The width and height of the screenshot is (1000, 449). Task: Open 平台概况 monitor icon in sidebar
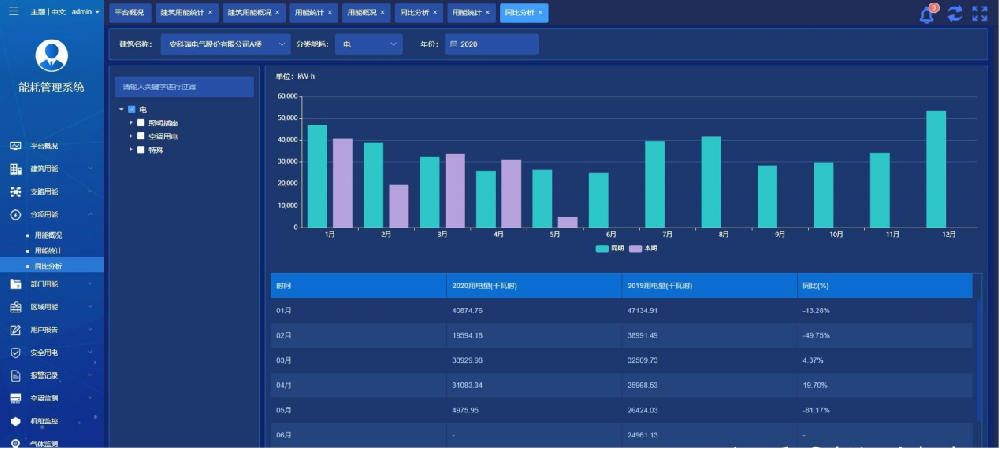click(17, 146)
